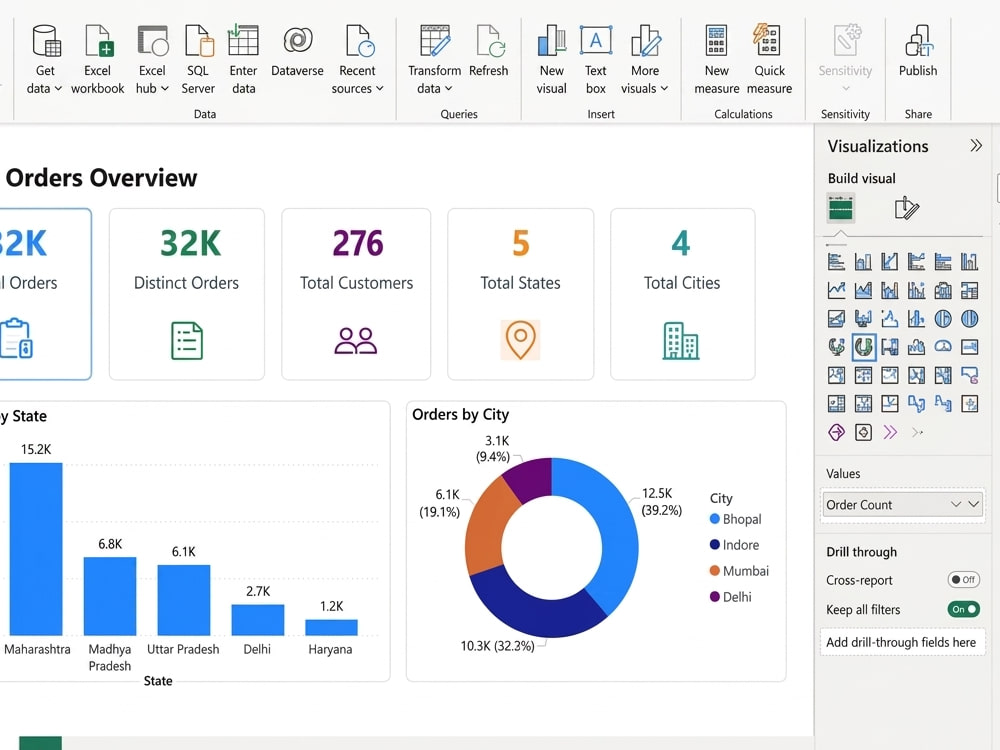
Task: Open the Transform data dropdown
Action: 434,60
